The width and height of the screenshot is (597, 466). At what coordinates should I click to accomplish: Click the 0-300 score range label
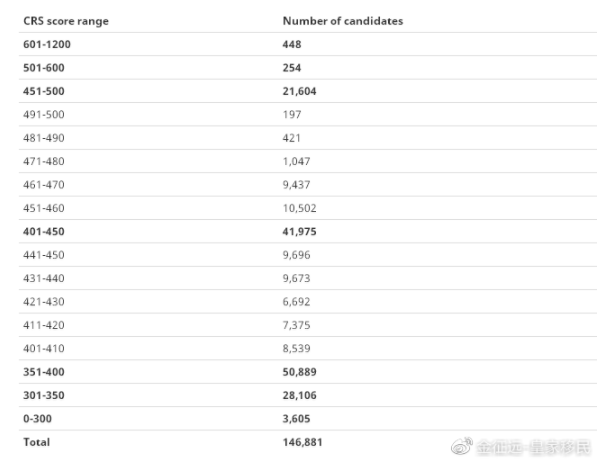[x=37, y=418]
